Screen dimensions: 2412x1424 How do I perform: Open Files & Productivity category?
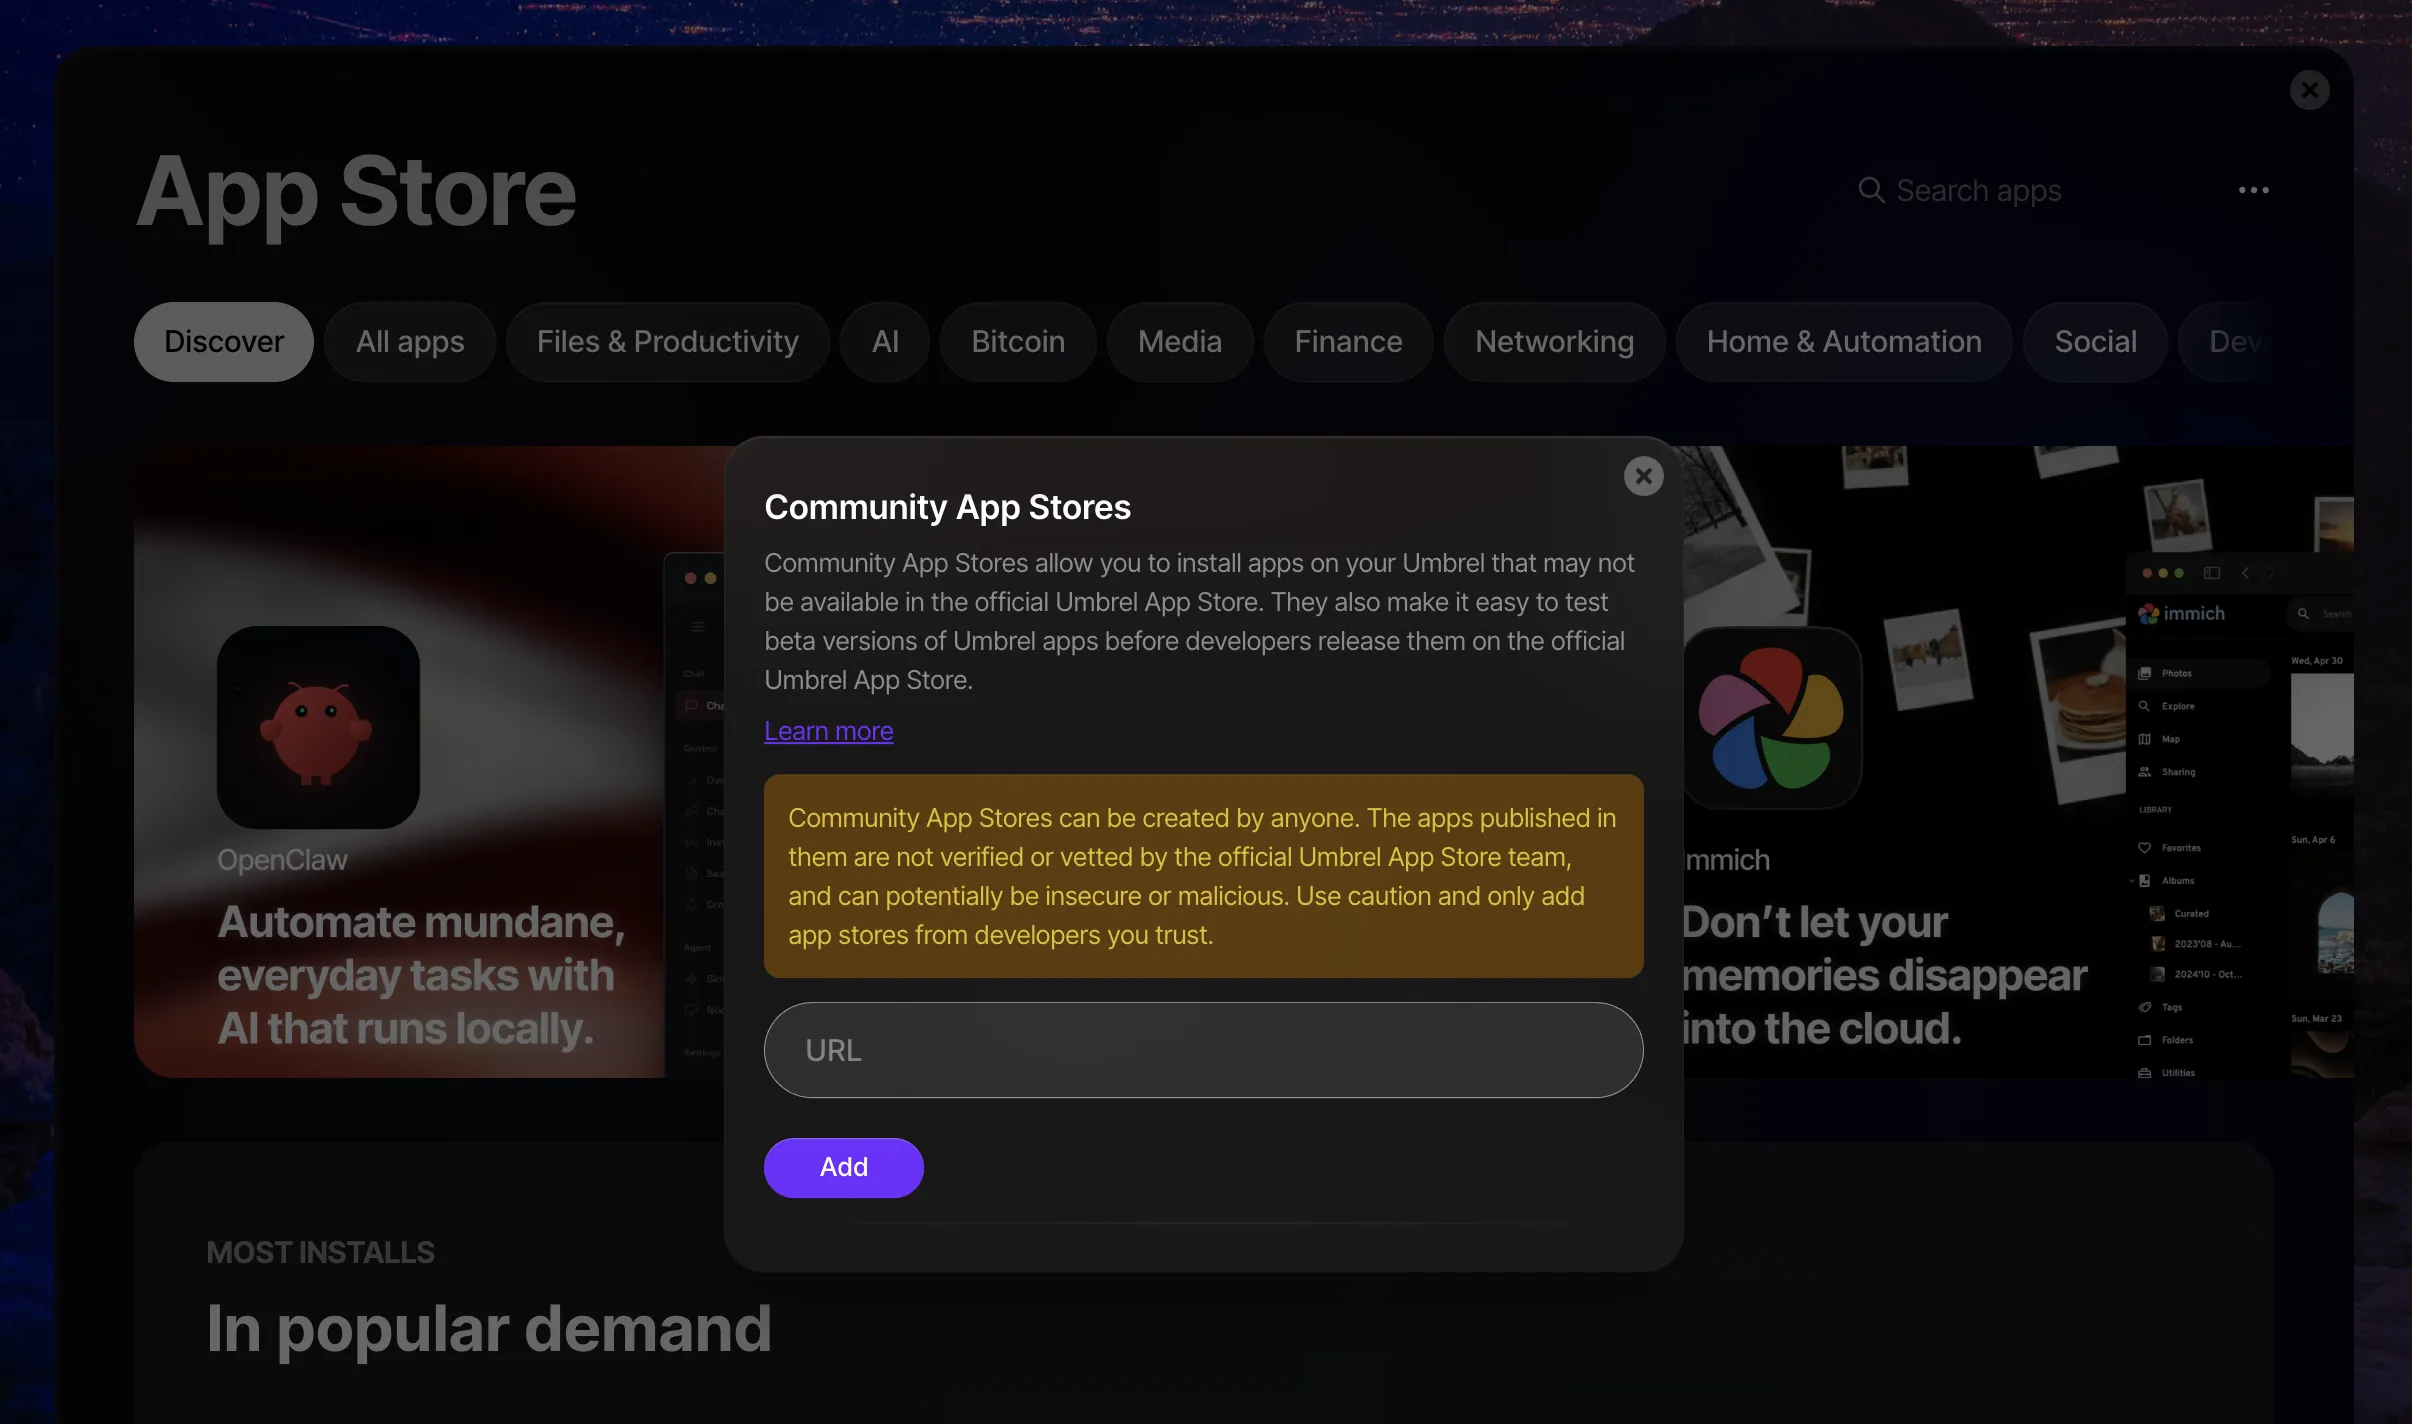(667, 342)
